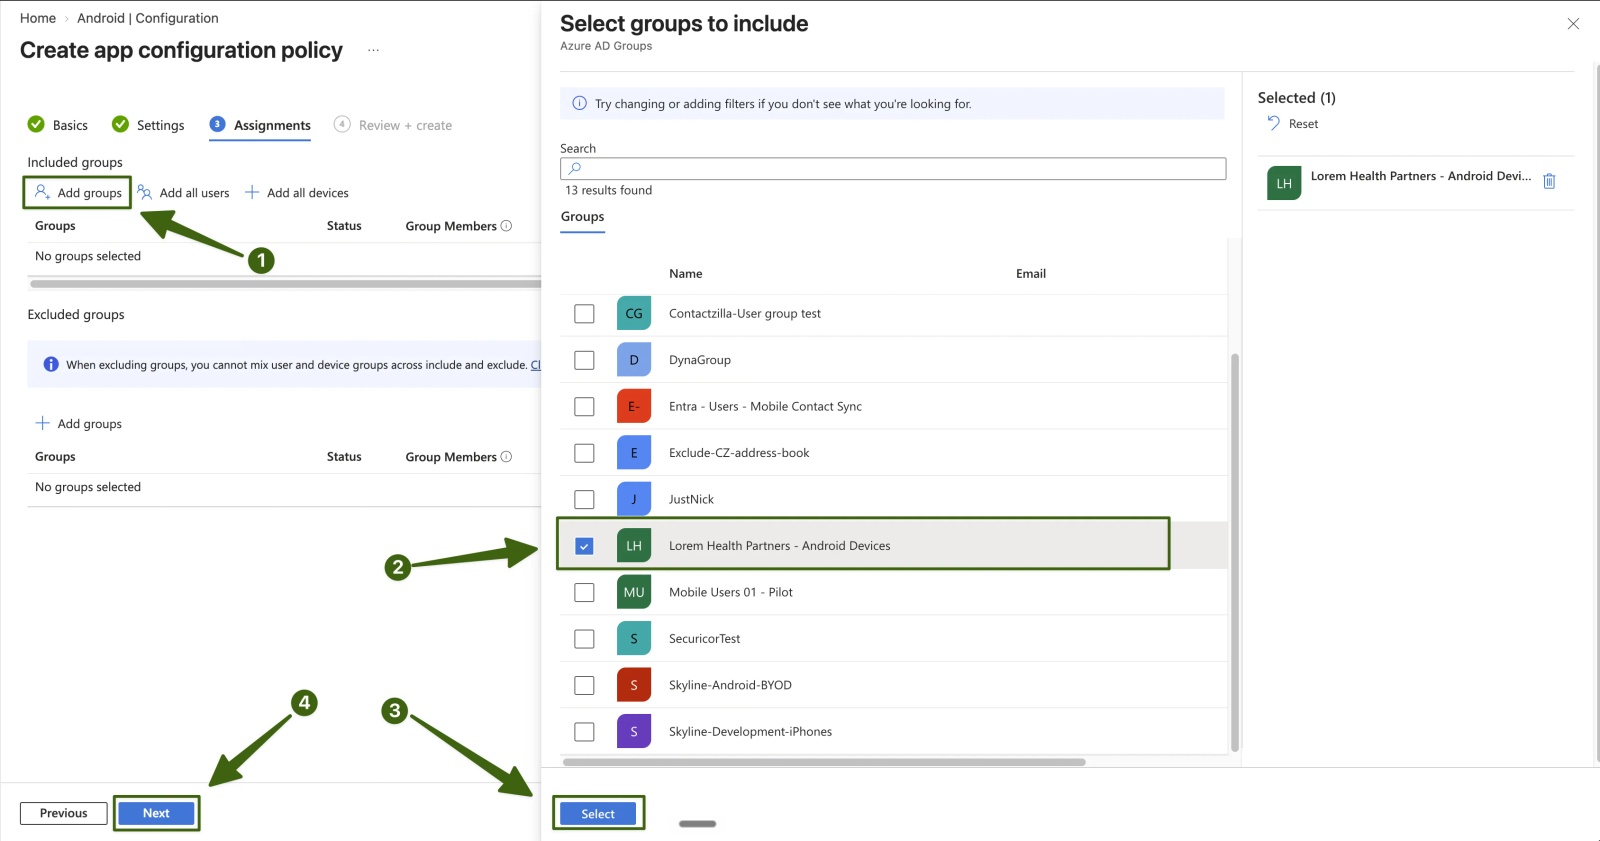Check the Mobile Users 01 - Pilot checkbox
The height and width of the screenshot is (841, 1600).
(585, 592)
